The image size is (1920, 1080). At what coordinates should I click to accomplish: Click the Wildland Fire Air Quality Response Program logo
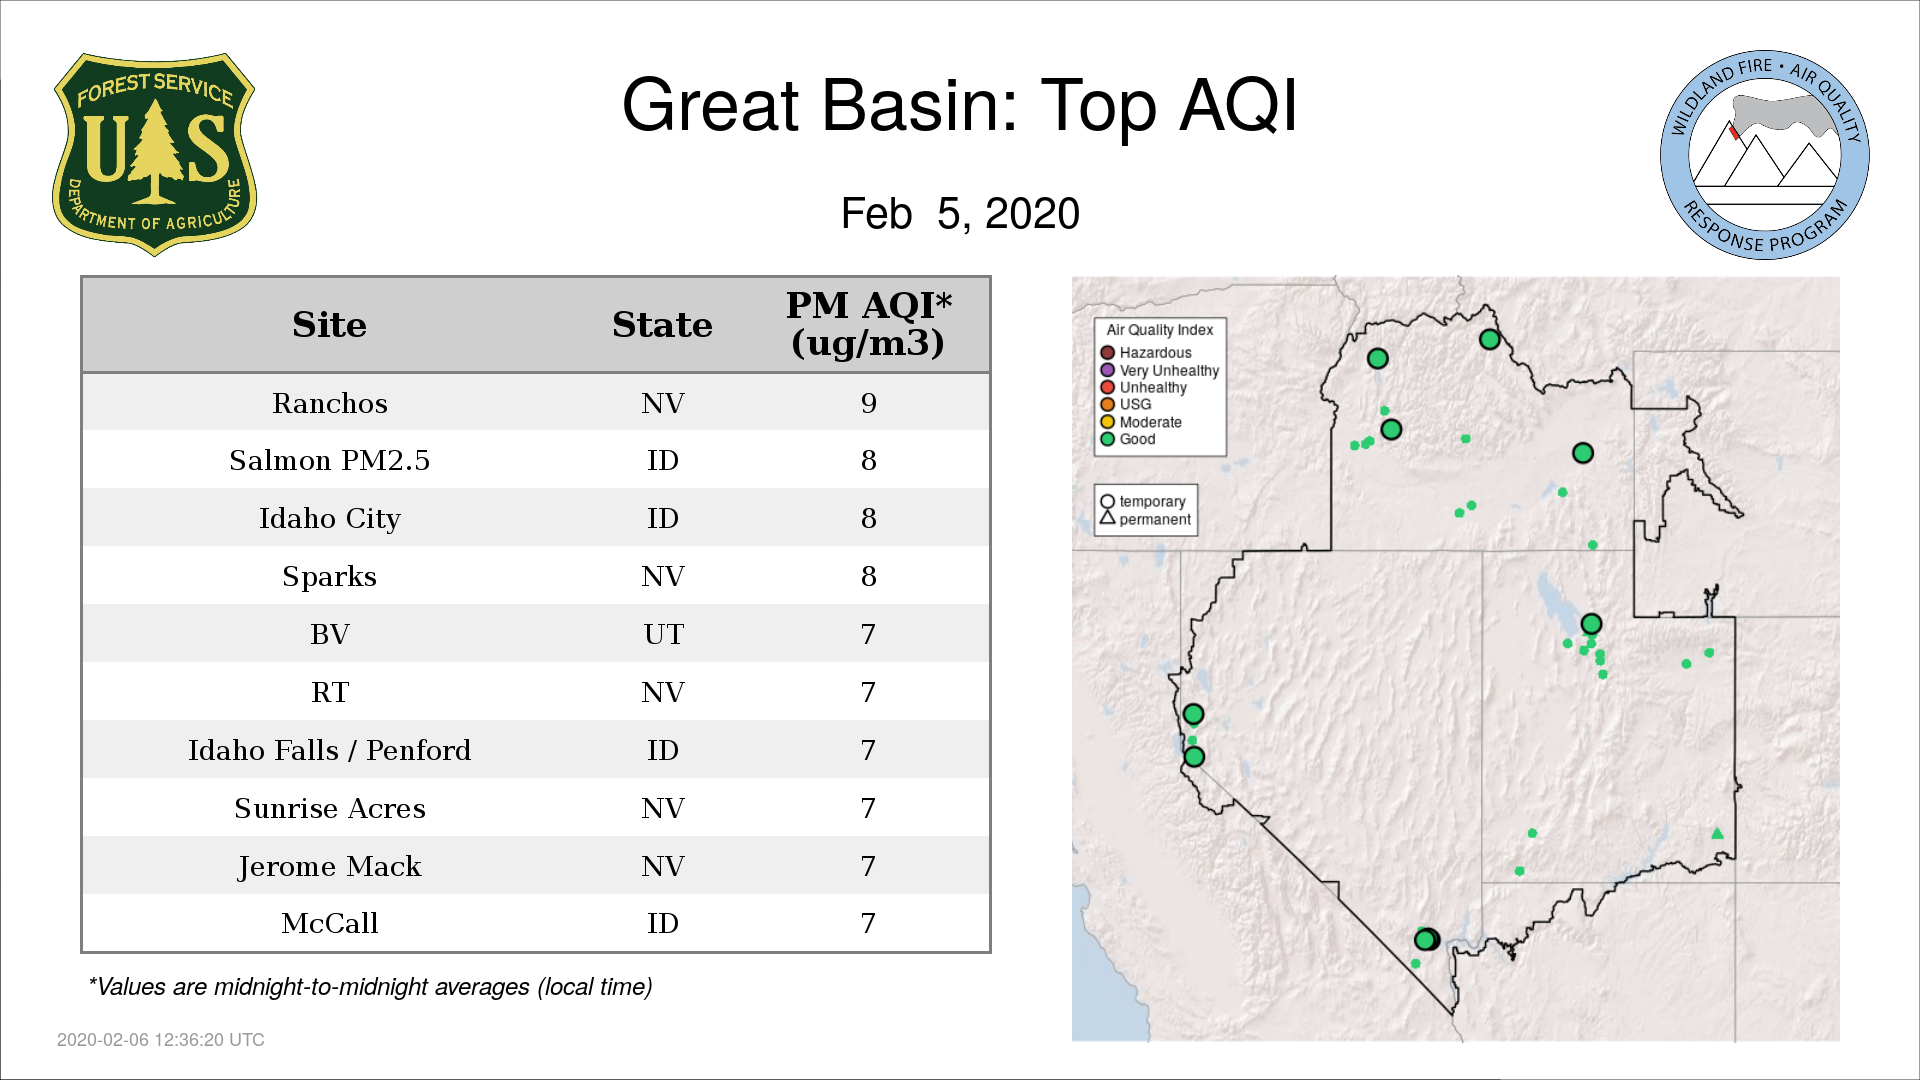1765,155
